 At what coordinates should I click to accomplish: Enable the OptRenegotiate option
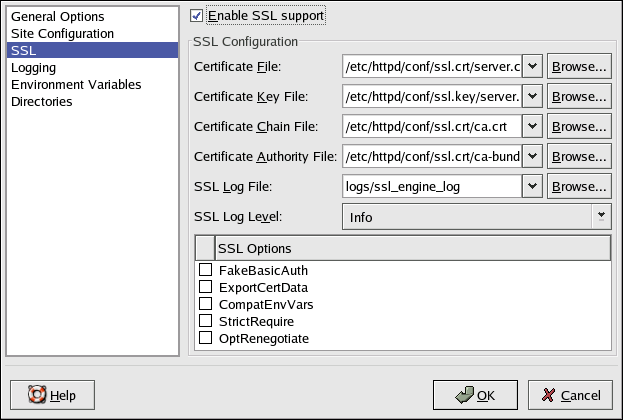[x=205, y=338]
